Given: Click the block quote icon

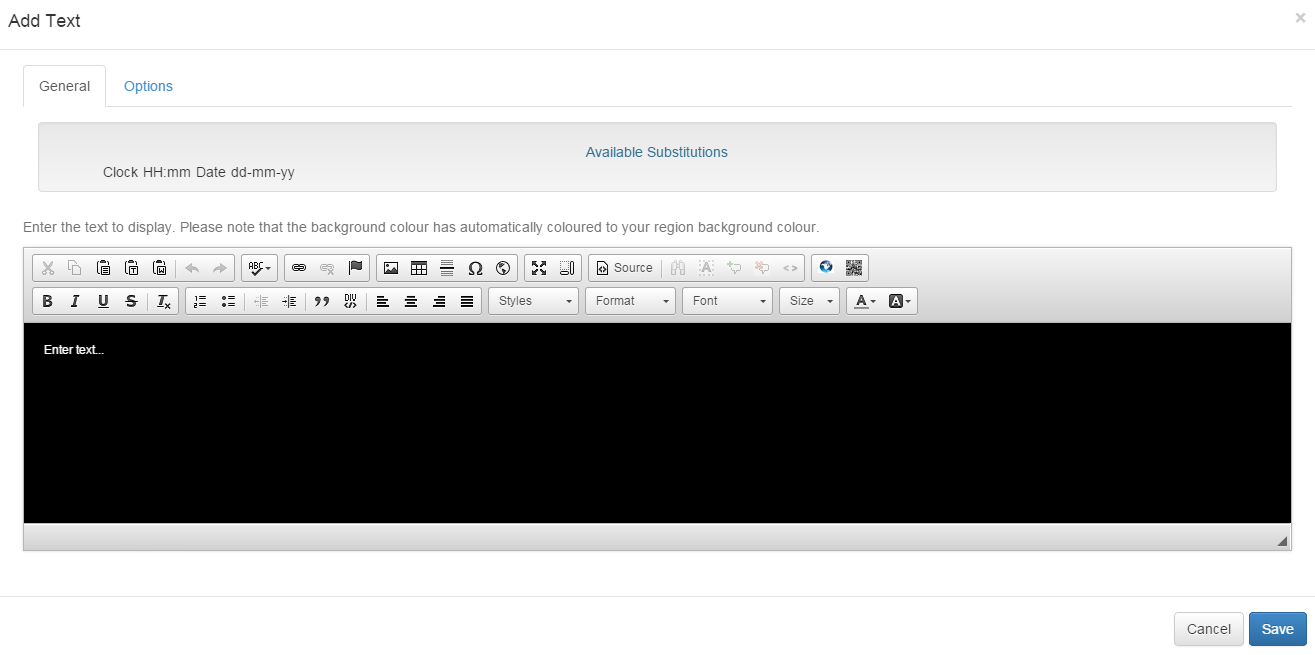Looking at the screenshot, I should pos(322,301).
